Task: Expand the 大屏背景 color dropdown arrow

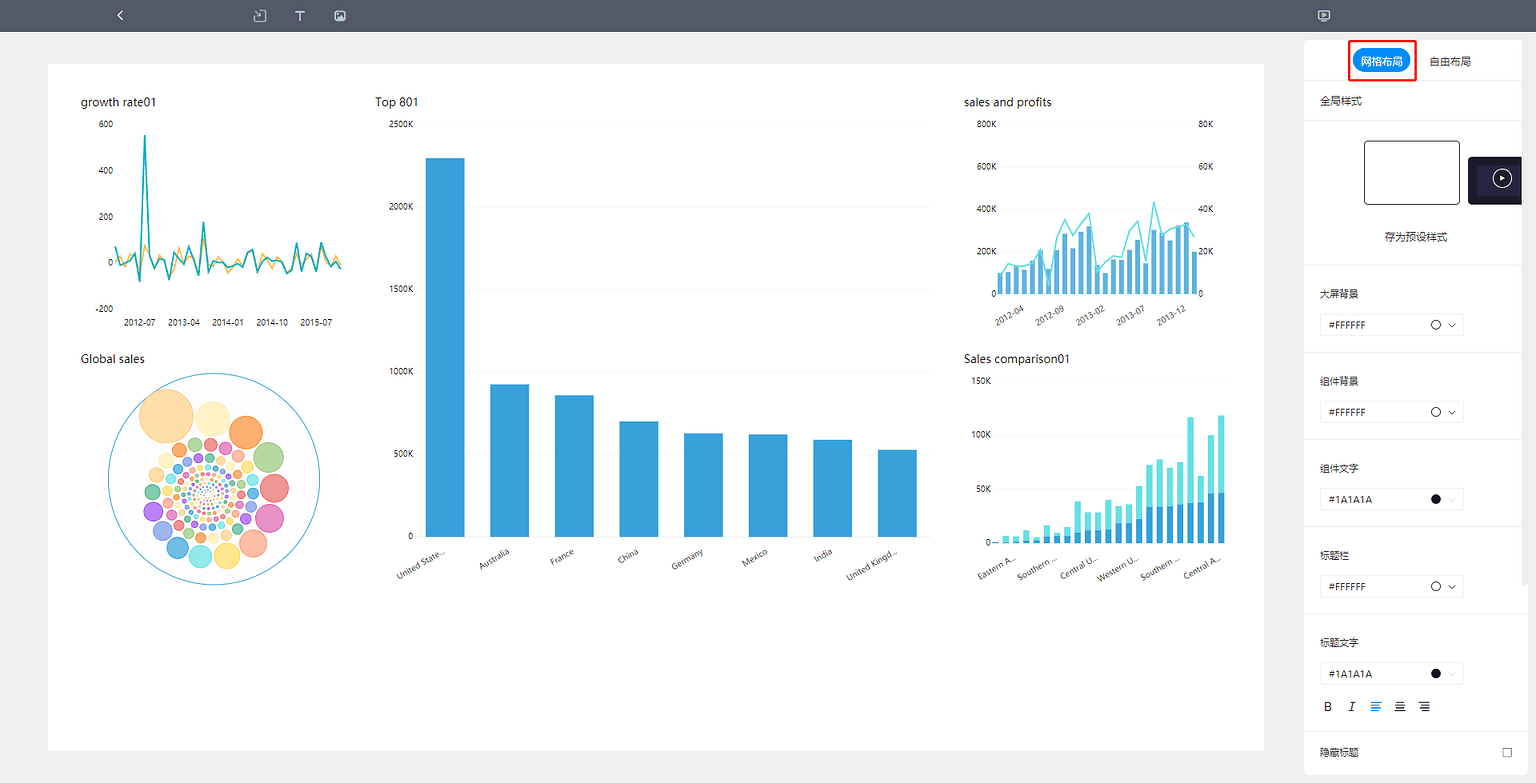Action: 1452,325
